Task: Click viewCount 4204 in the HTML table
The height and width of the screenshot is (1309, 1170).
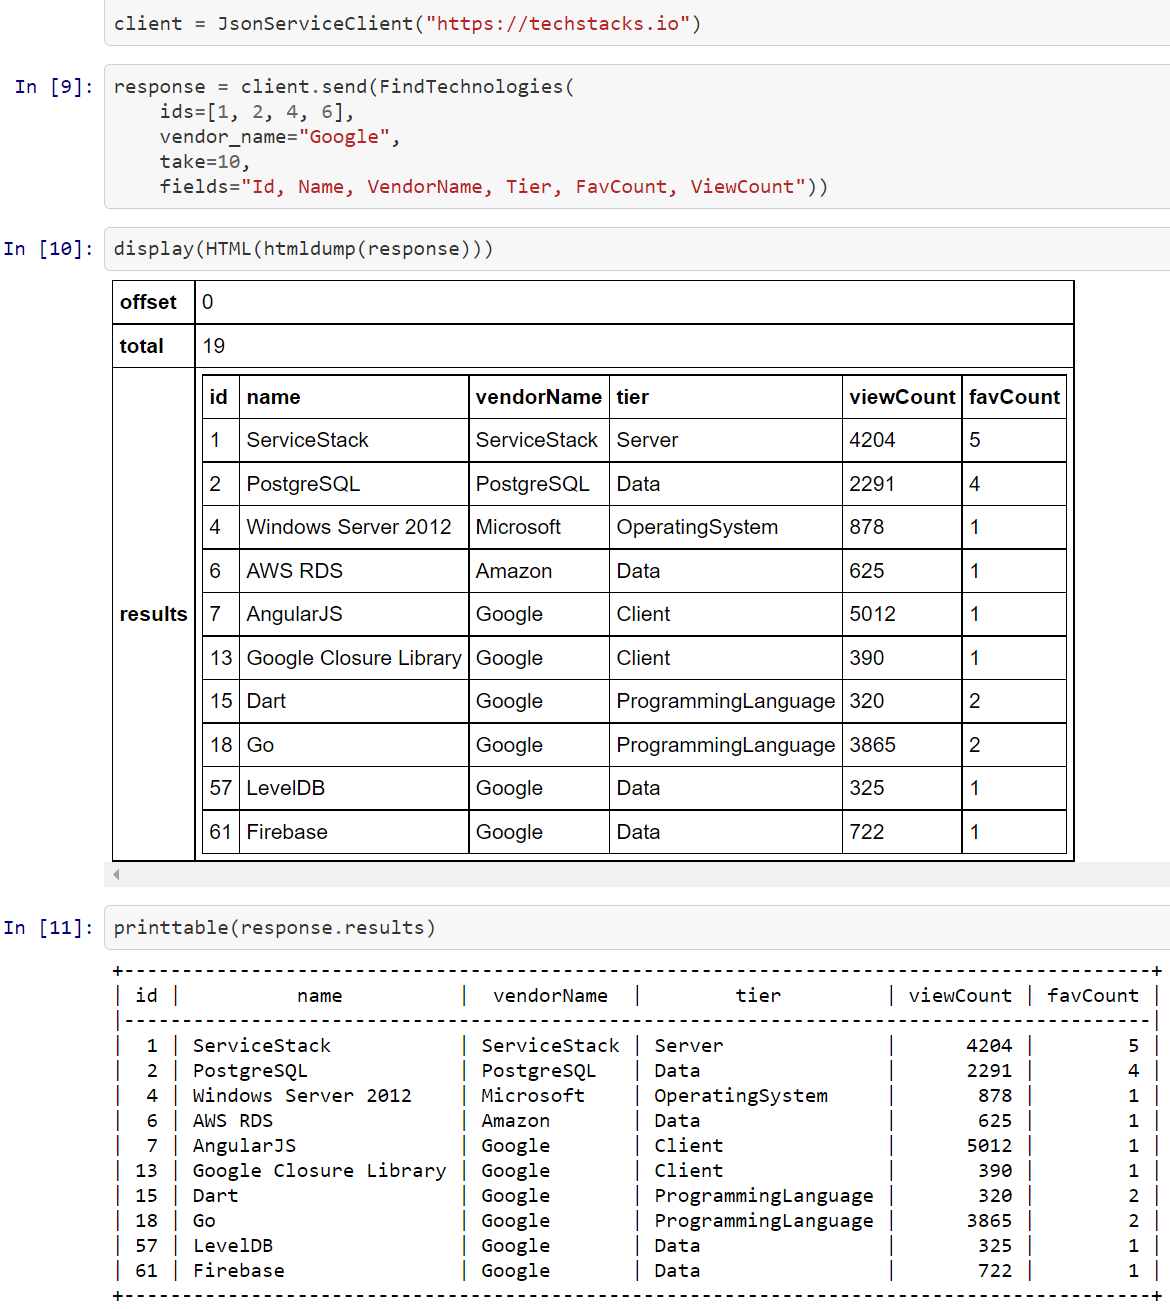Action: [x=872, y=440]
